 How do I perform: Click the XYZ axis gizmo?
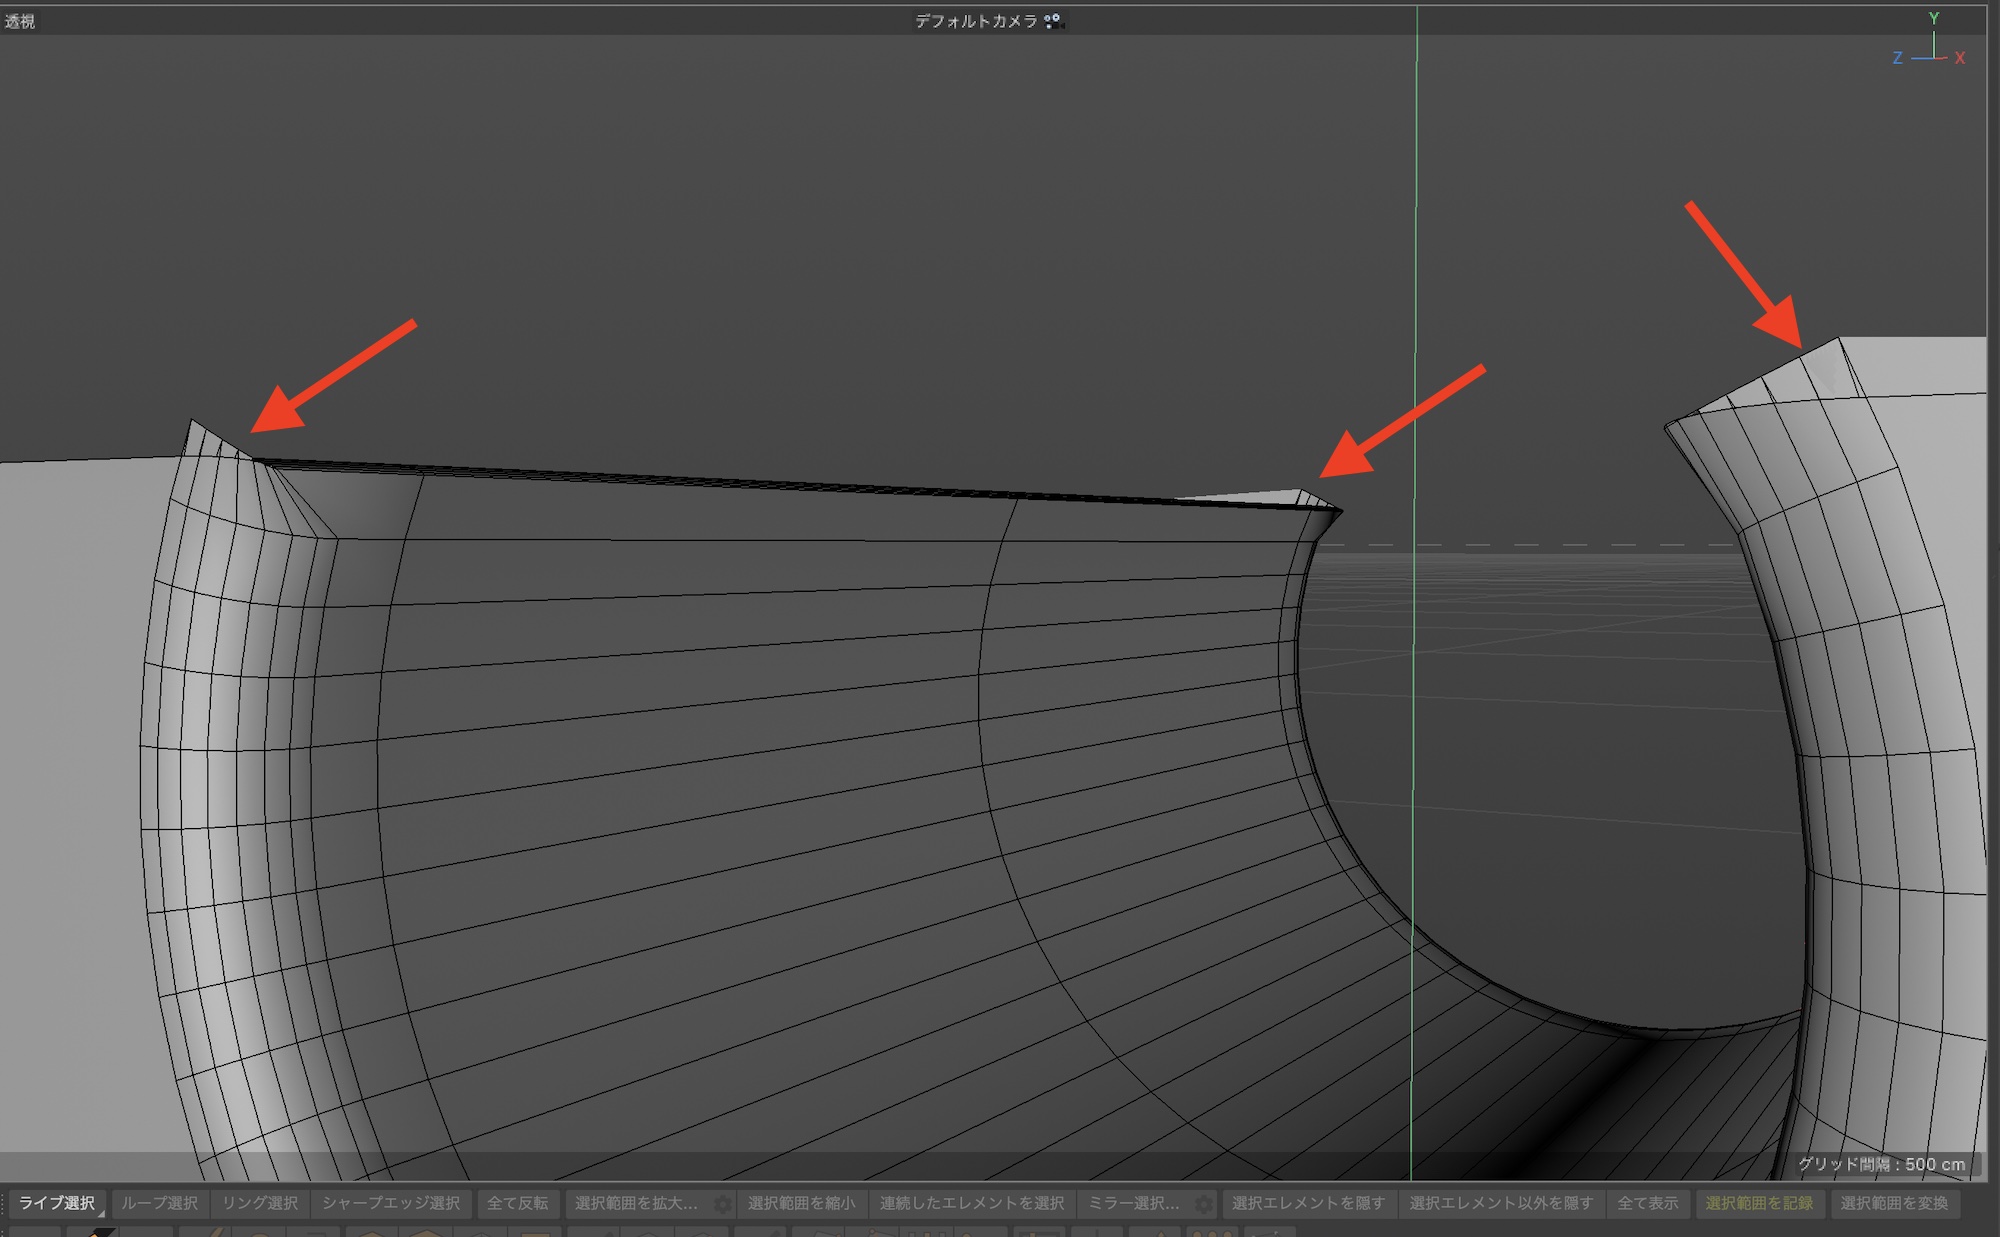pyautogui.click(x=1931, y=45)
